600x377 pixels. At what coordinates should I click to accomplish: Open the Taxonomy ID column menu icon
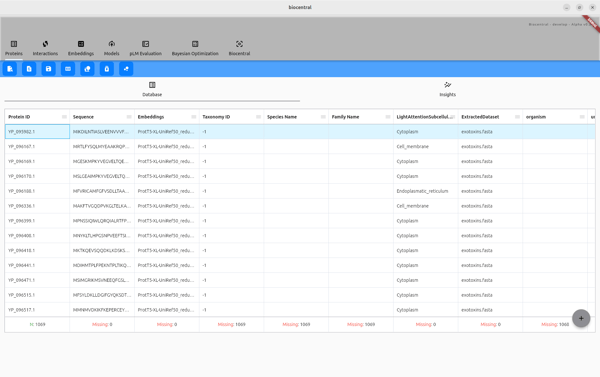click(258, 117)
